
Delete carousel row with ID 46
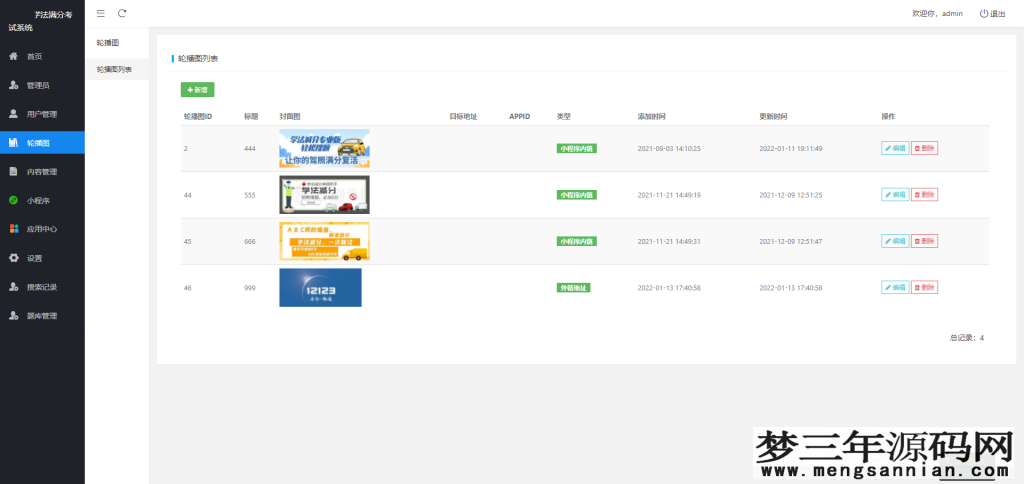[924, 287]
